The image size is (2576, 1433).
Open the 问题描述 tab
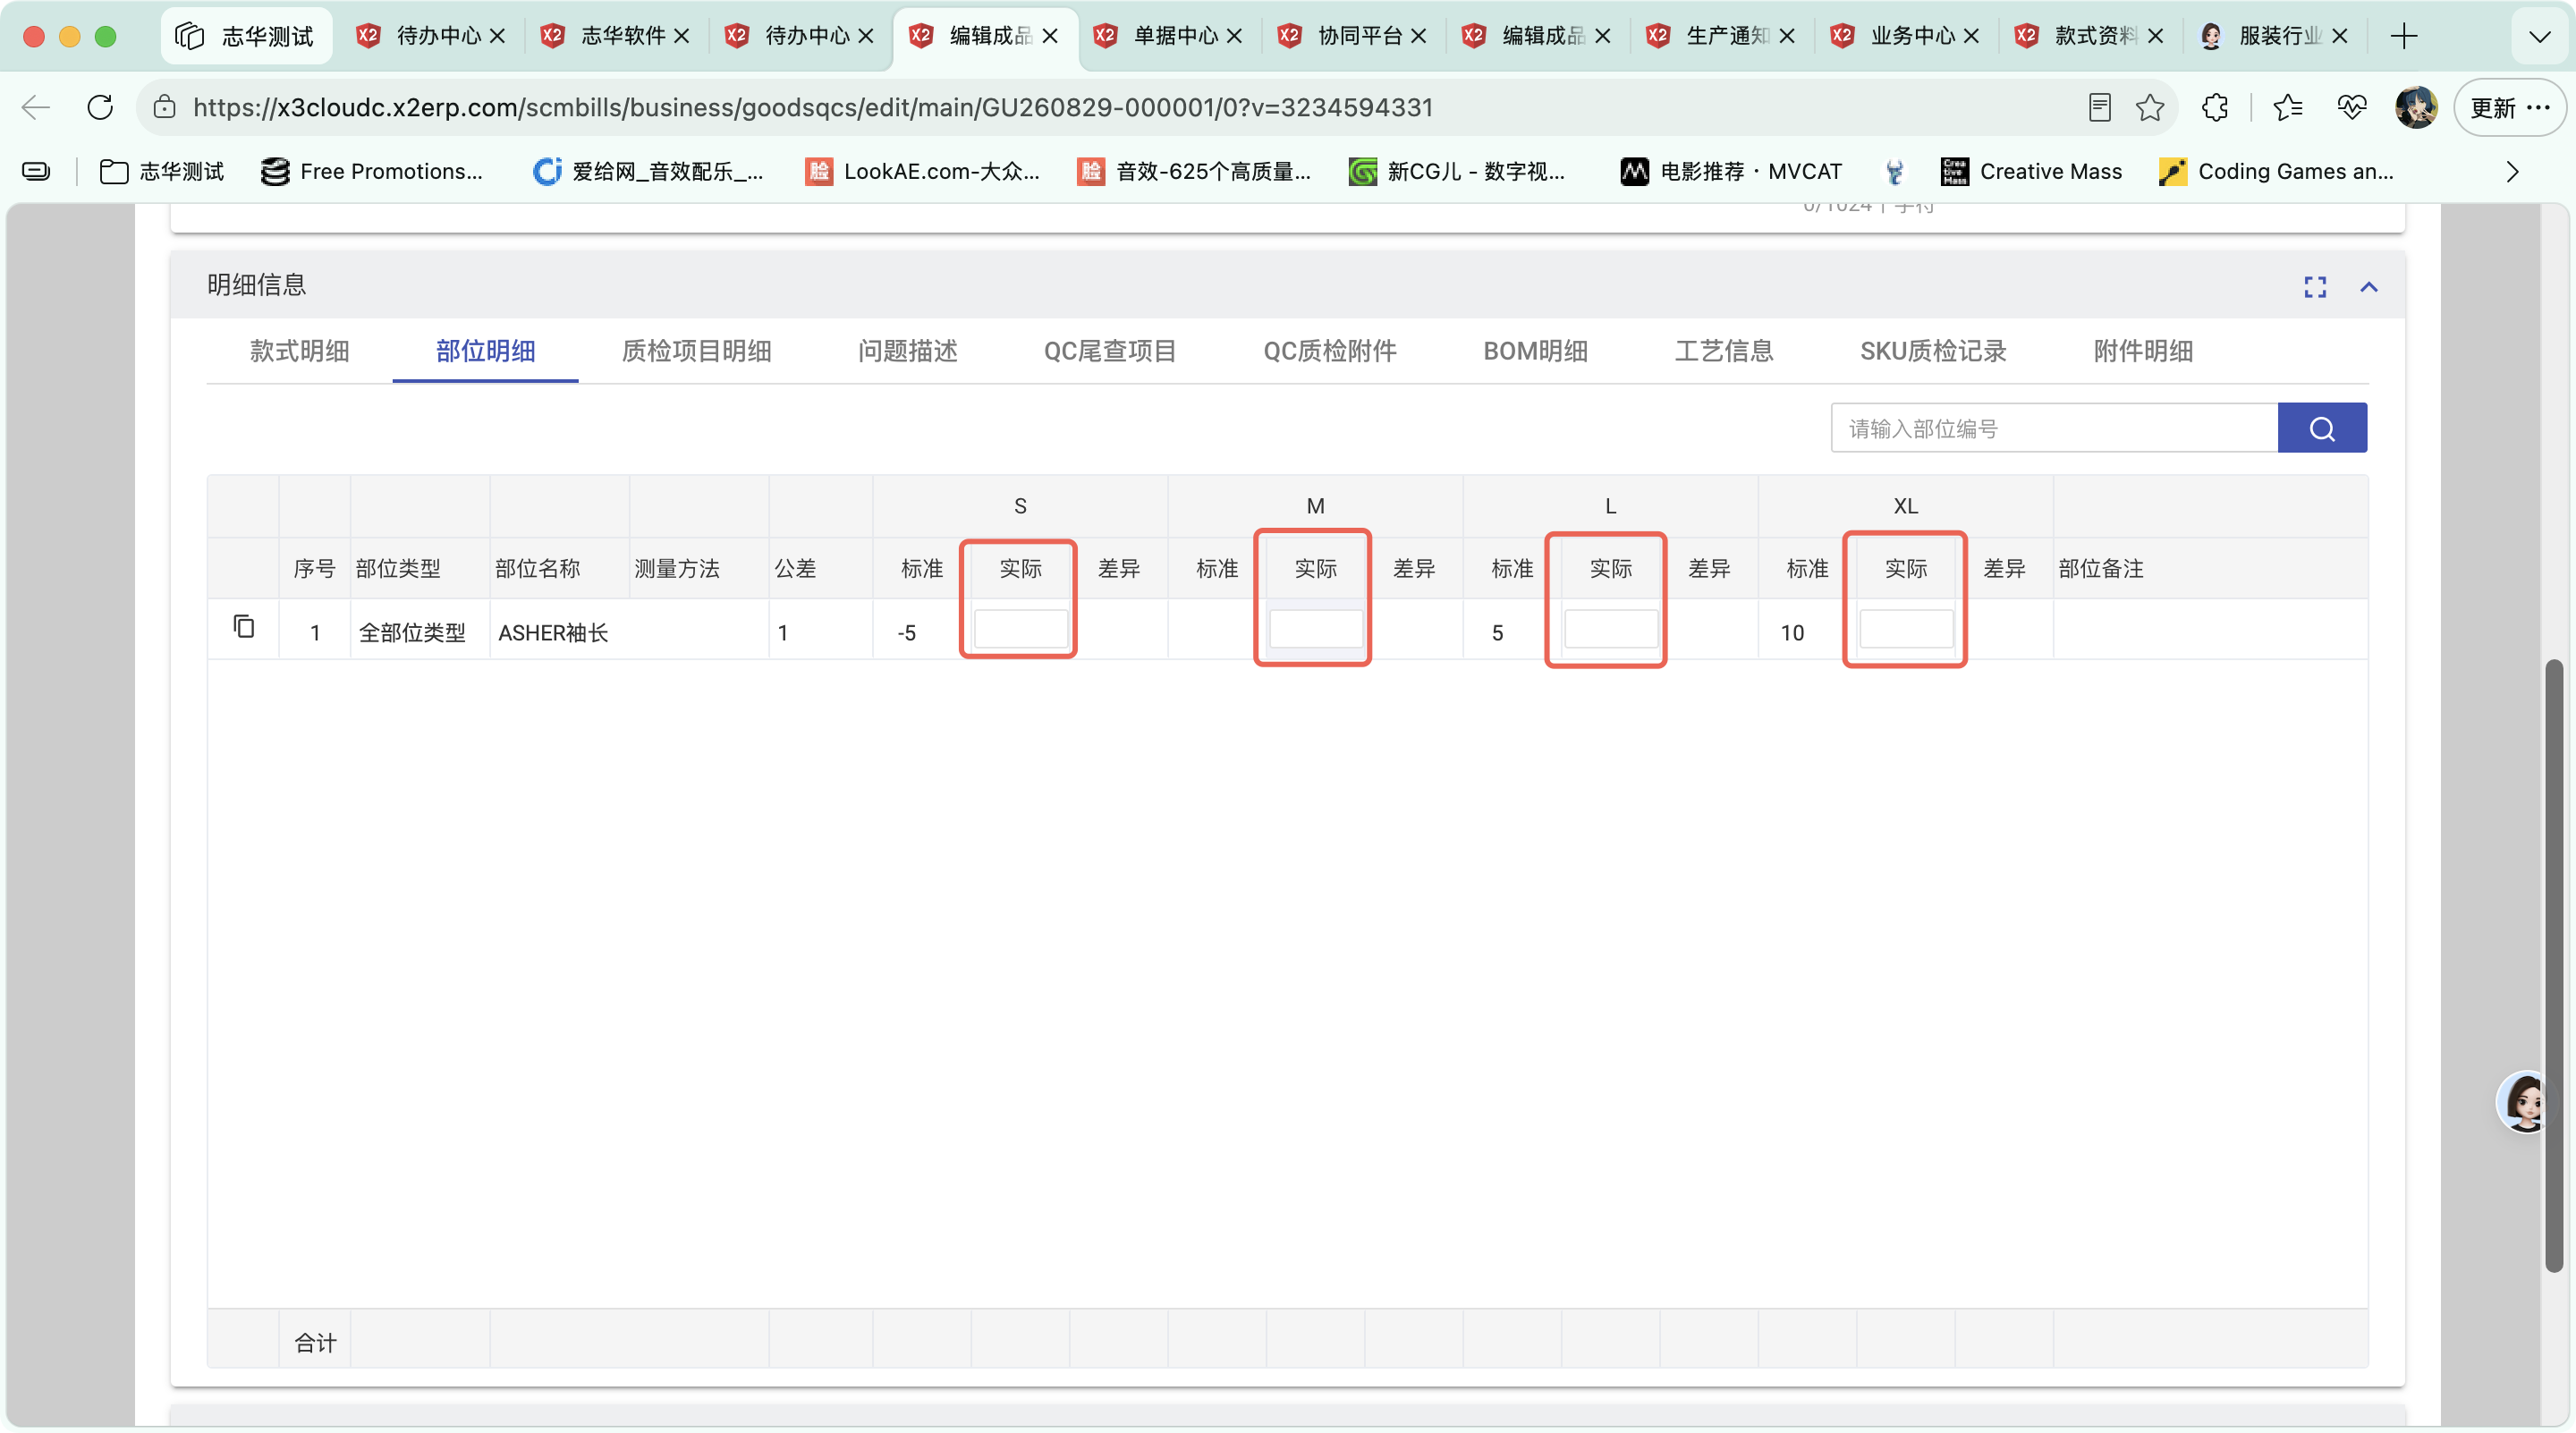[x=907, y=351]
